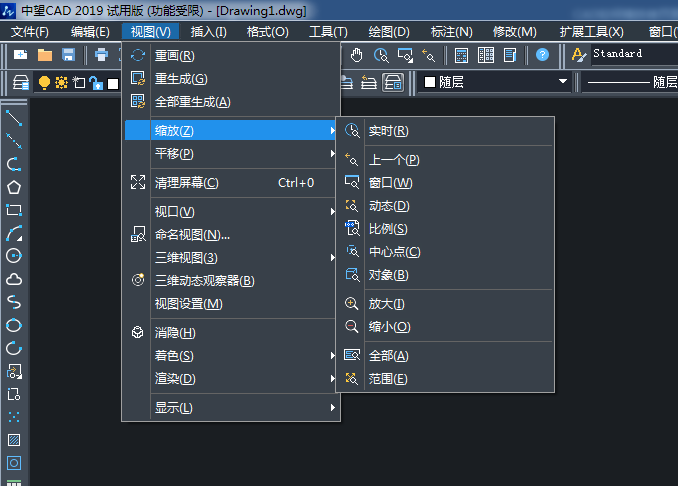Click the Pan hand icon in toolbar
The width and height of the screenshot is (678, 486).
click(357, 54)
